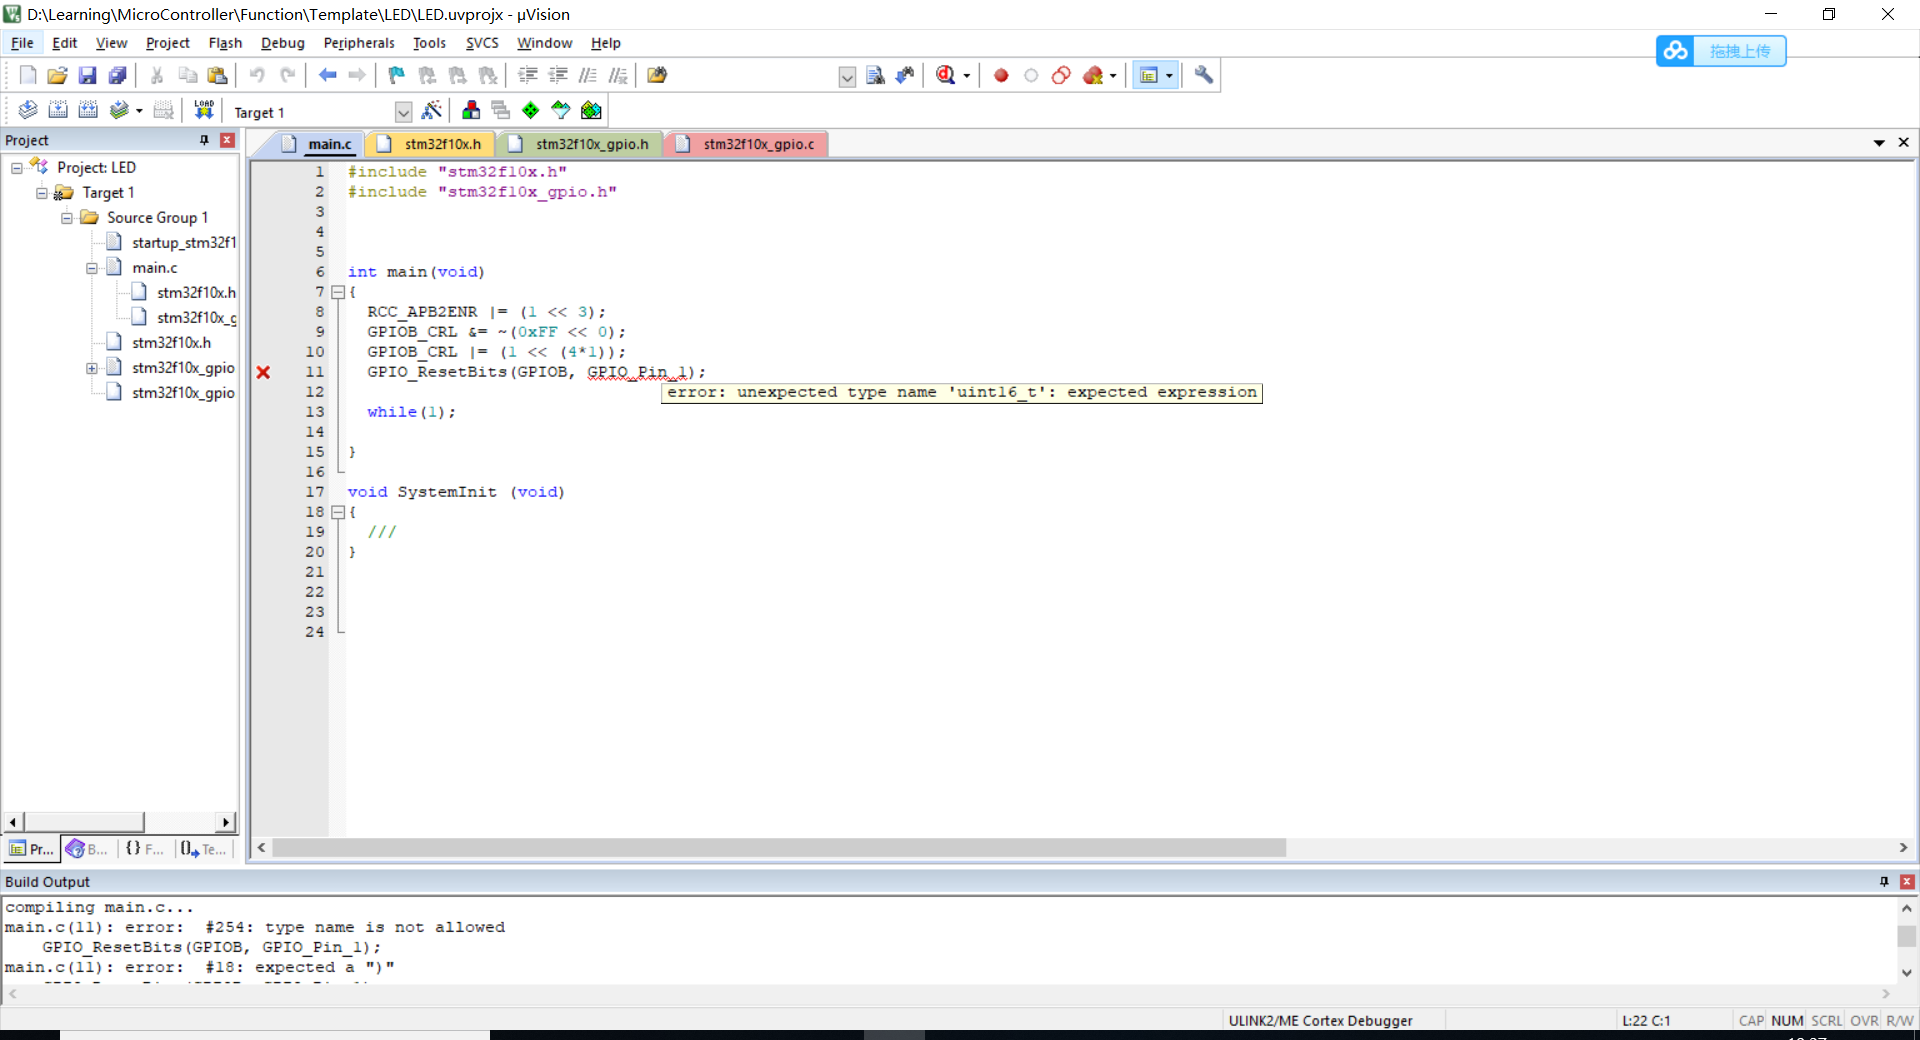Toggle the bookmark flag icon
This screenshot has width=1920, height=1040.
[x=397, y=75]
